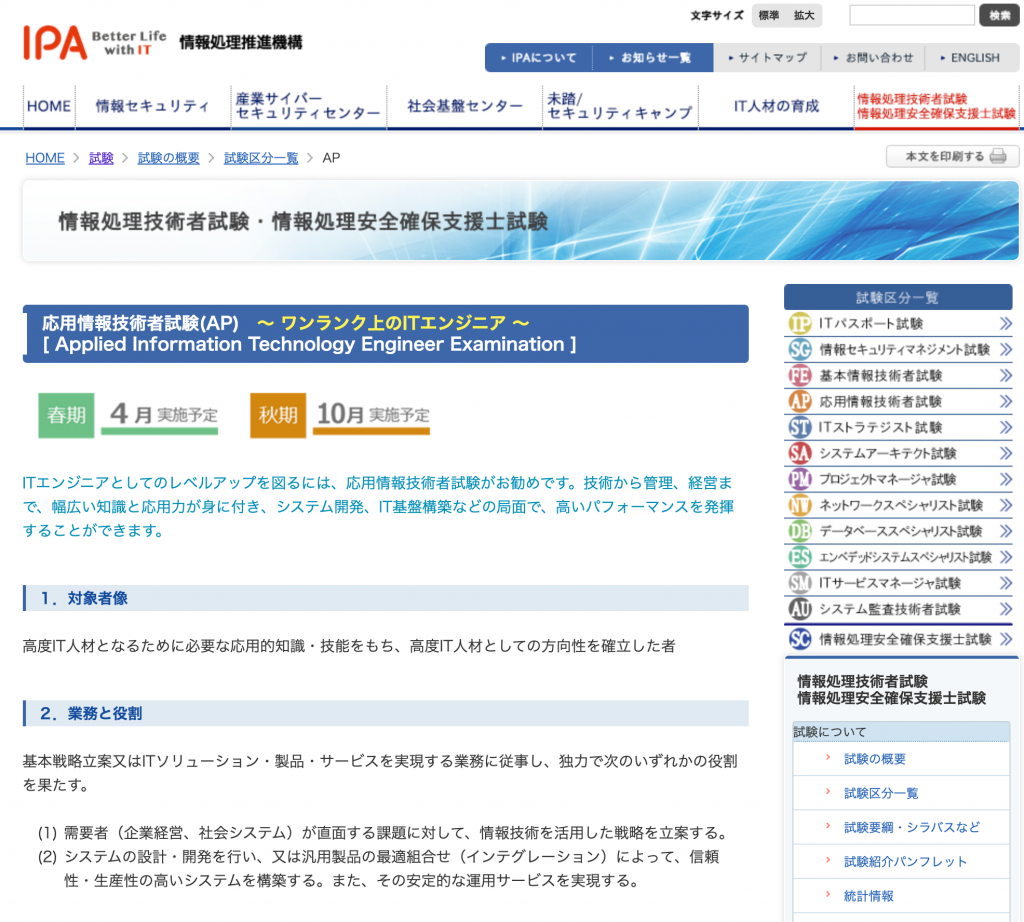Click the DB icon for データベーススペシャリスト試験
The image size is (1024, 922).
click(x=800, y=531)
